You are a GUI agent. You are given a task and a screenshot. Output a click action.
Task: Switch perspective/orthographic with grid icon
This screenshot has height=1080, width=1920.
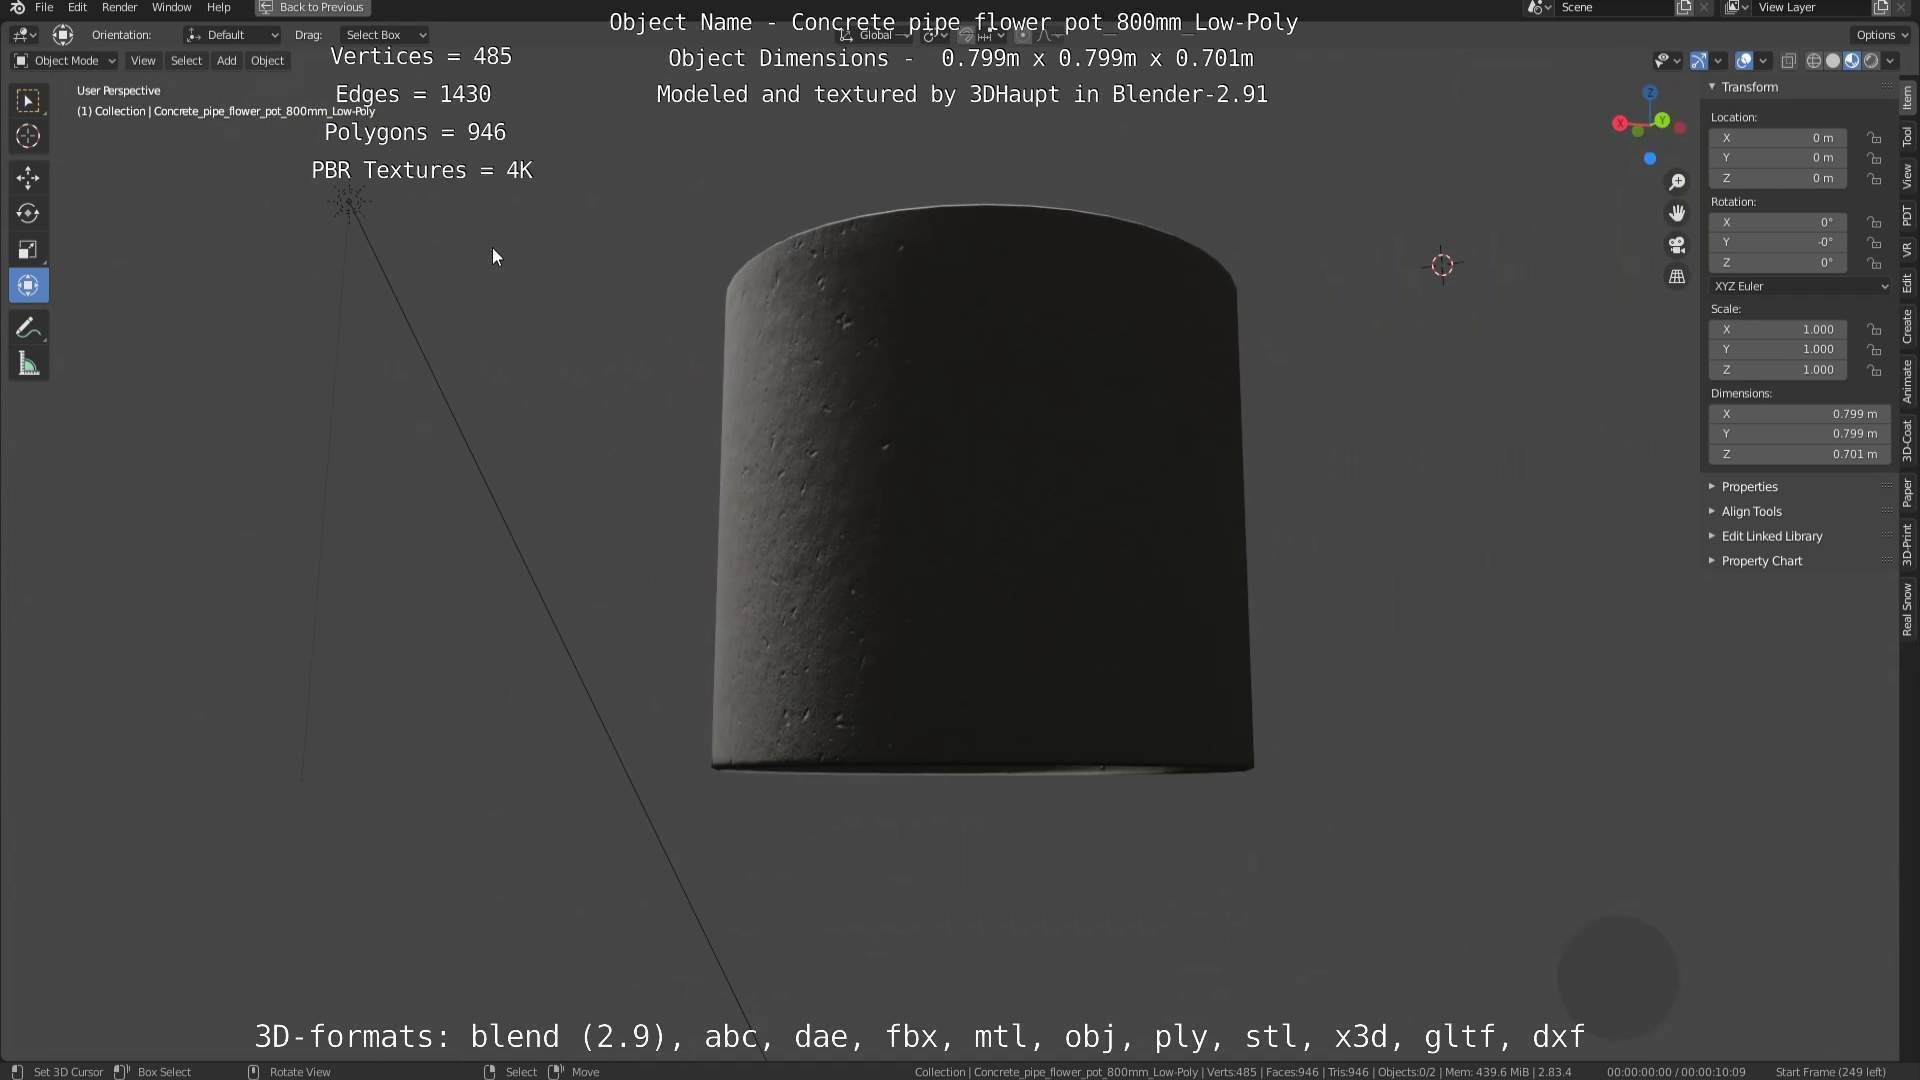coord(1677,276)
